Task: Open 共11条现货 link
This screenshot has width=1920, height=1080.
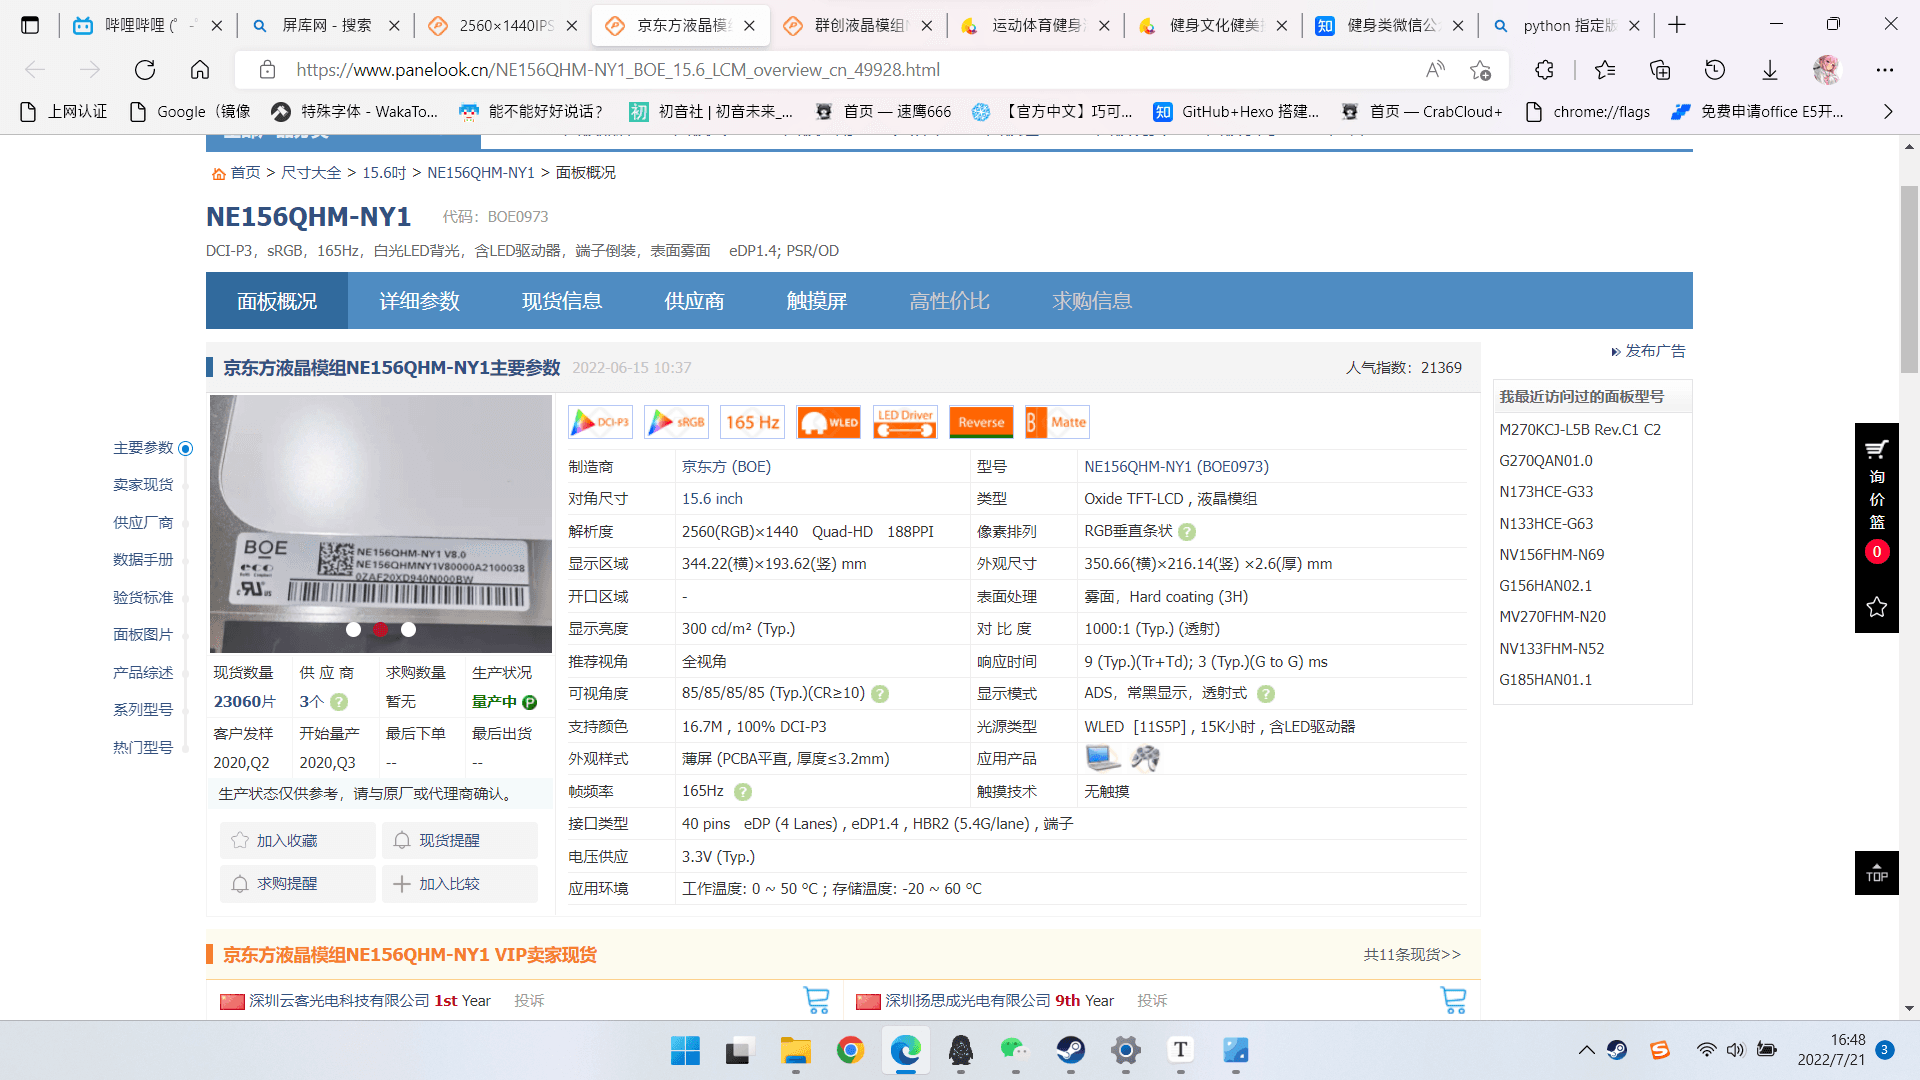Action: 1412,955
